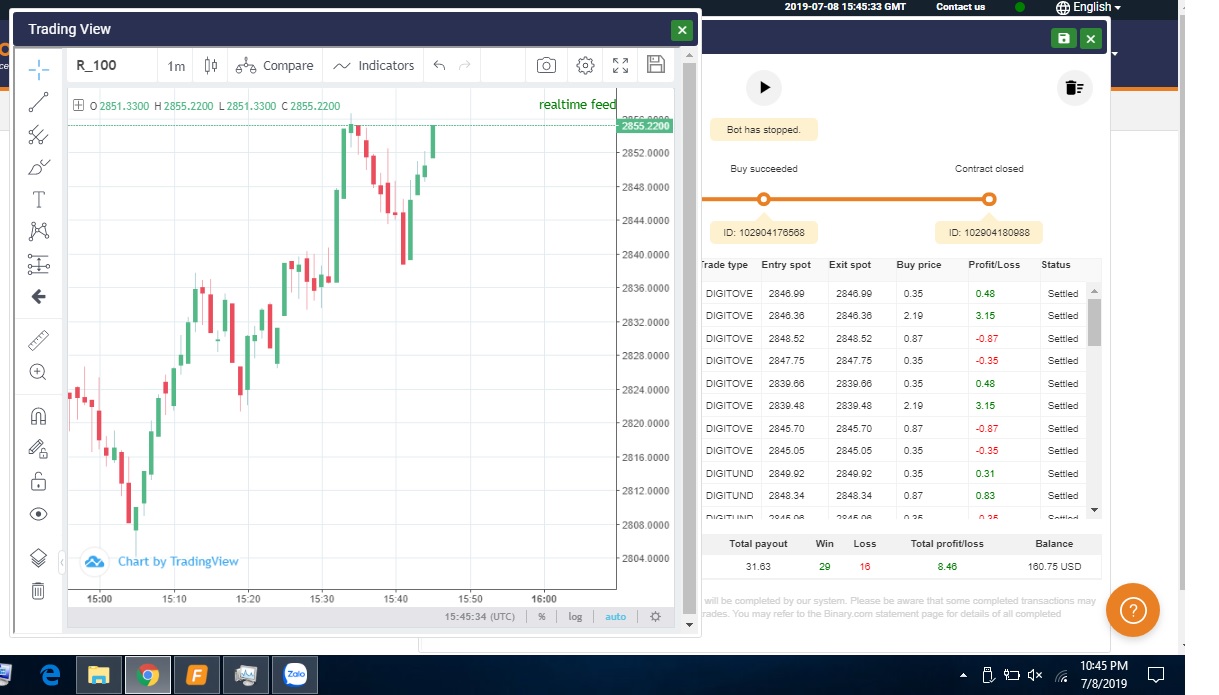Remove drawings with the trash icon
This screenshot has width=1219, height=695.
38,590
